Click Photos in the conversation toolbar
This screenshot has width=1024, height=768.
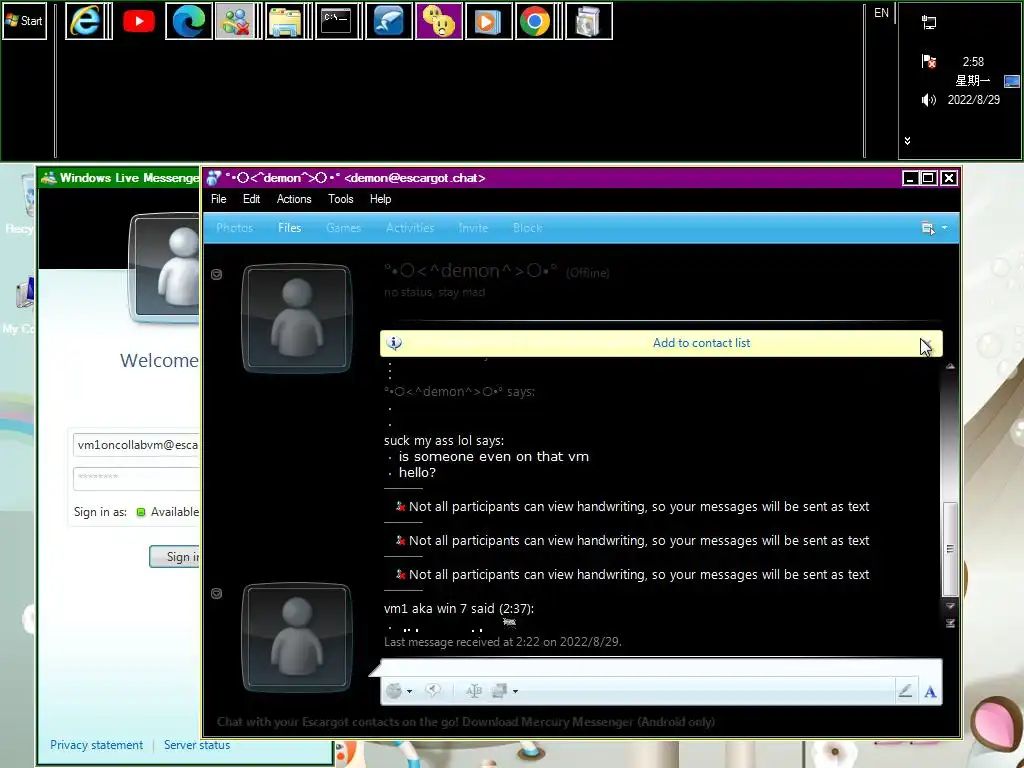pos(234,228)
